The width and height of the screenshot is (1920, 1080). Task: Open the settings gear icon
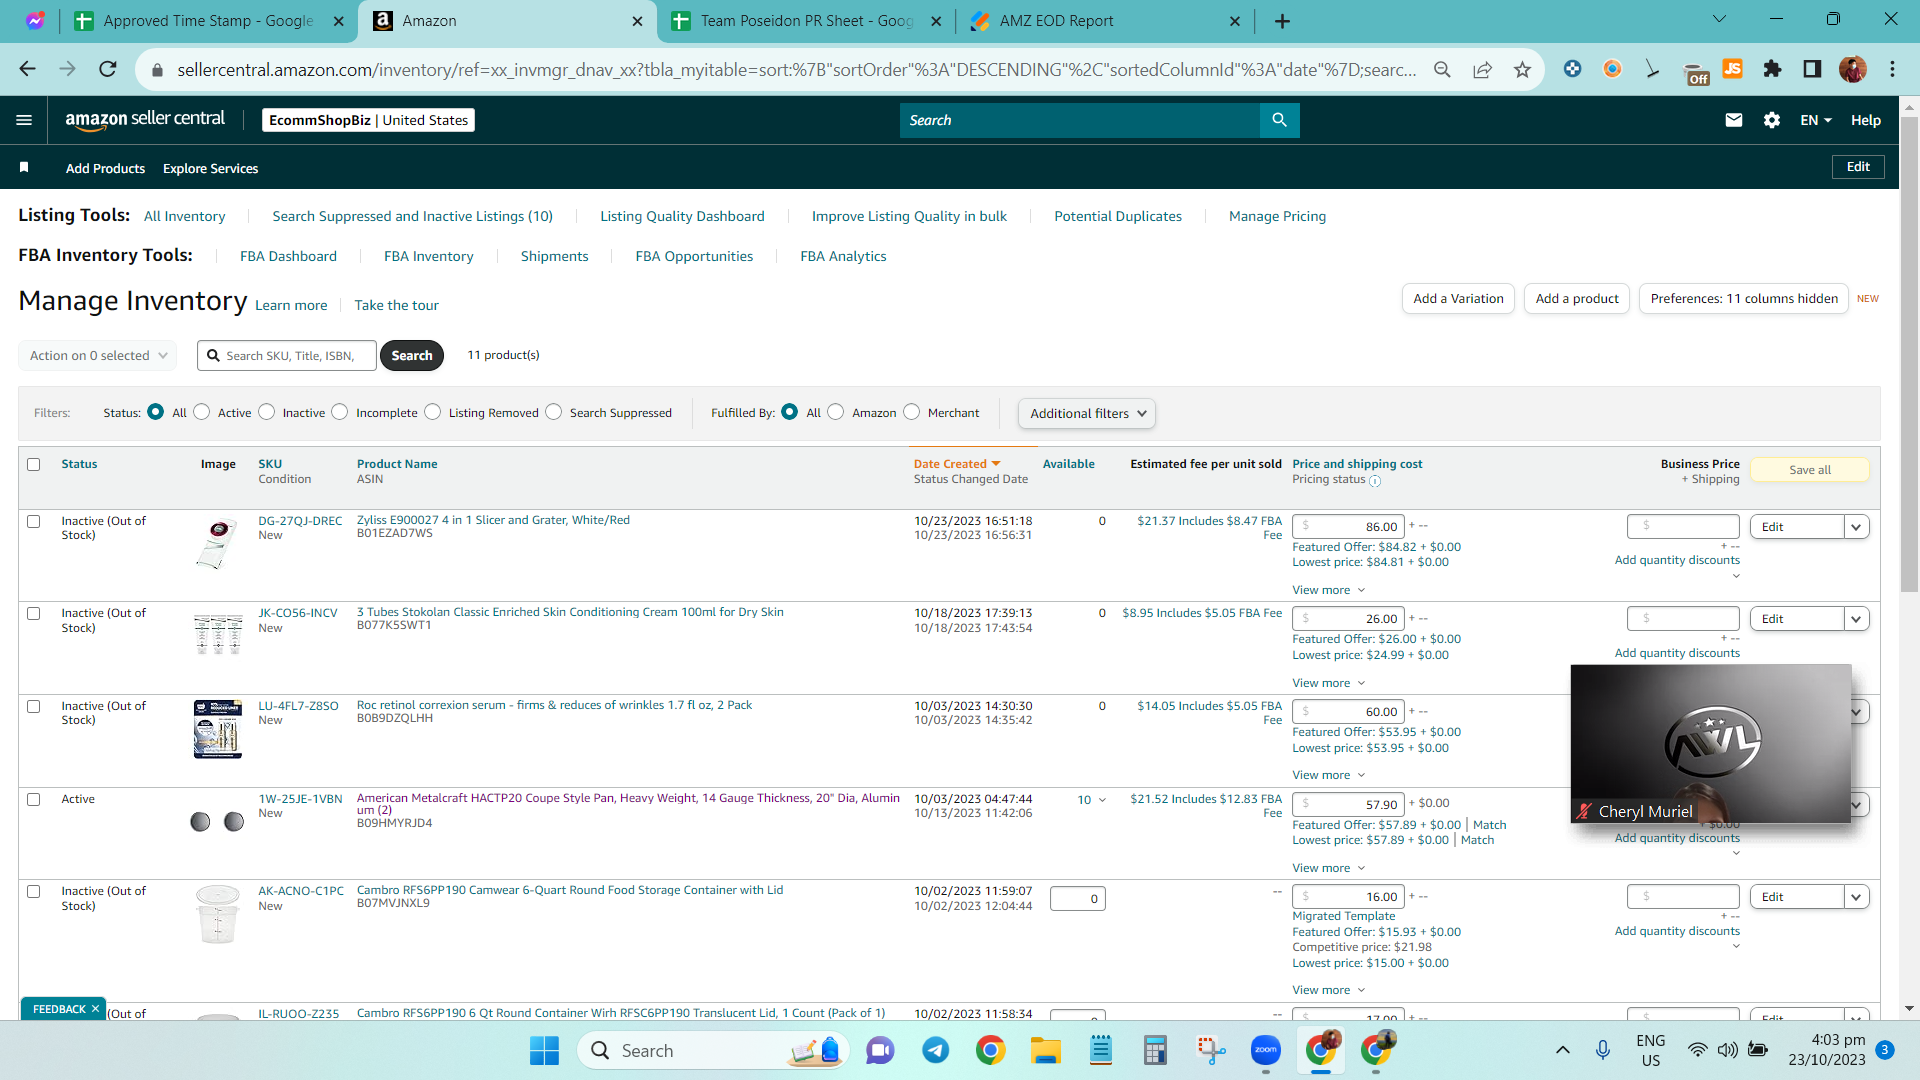click(1772, 120)
